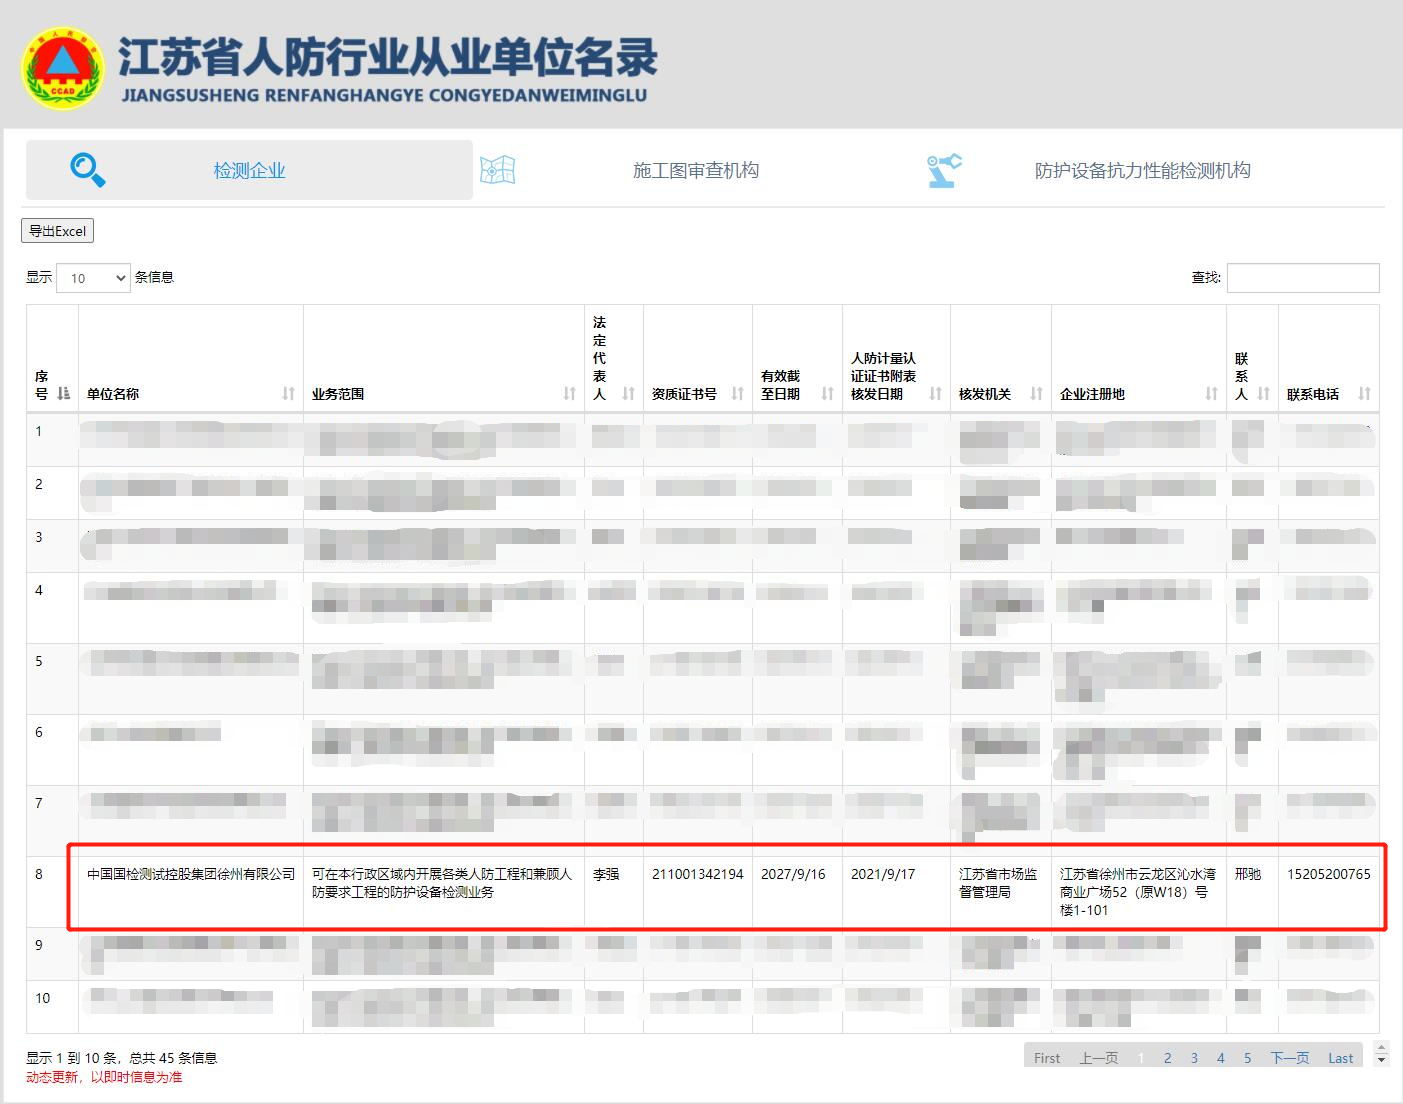
Task: Select the 防护设备抗力性能检测机构 tab
Action: click(x=1142, y=171)
